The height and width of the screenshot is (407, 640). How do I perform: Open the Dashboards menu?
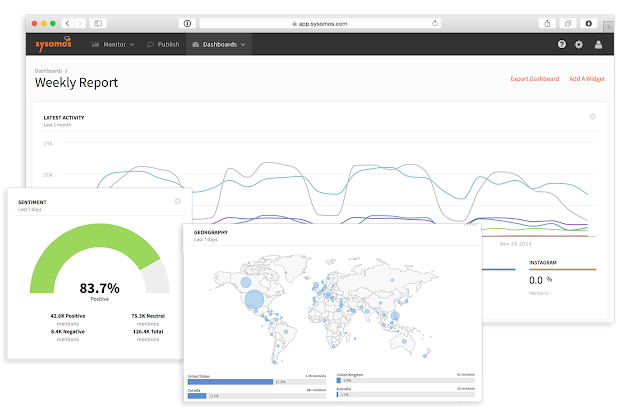(x=219, y=44)
